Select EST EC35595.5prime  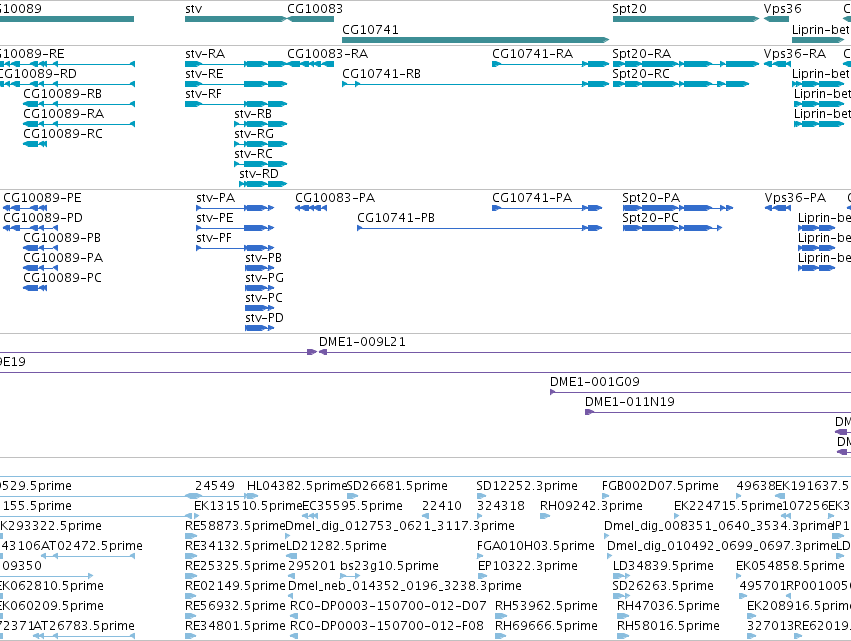click(x=352, y=506)
